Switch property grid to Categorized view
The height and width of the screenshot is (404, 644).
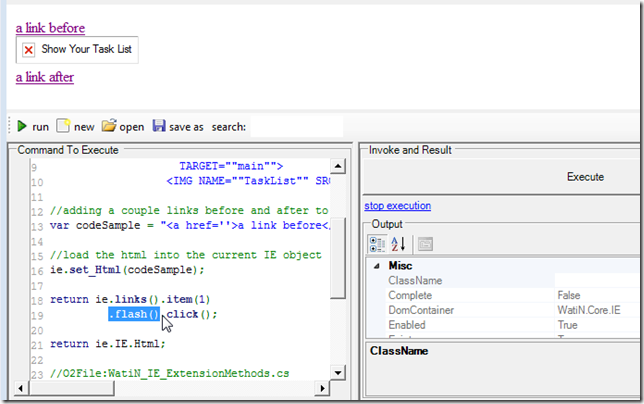378,244
